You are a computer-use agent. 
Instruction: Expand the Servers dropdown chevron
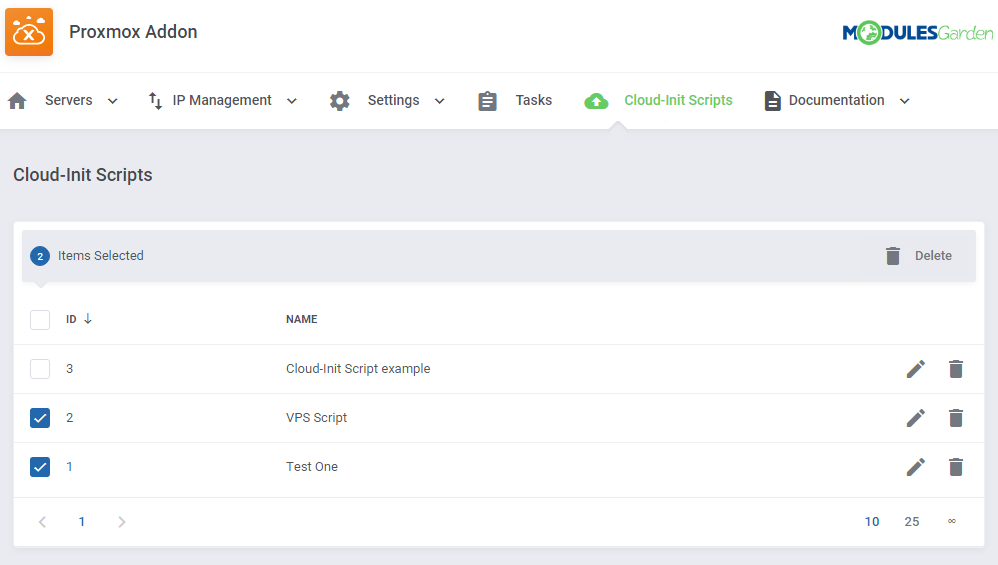113,101
